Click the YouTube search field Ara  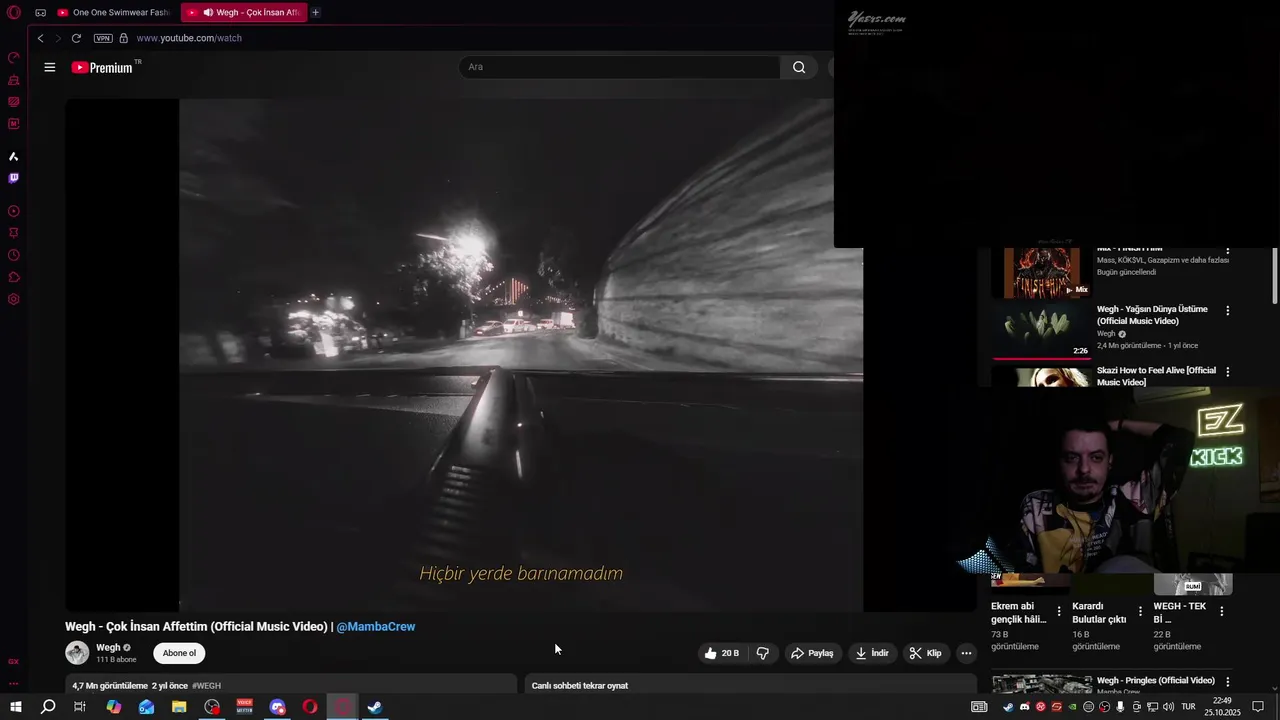(x=619, y=67)
